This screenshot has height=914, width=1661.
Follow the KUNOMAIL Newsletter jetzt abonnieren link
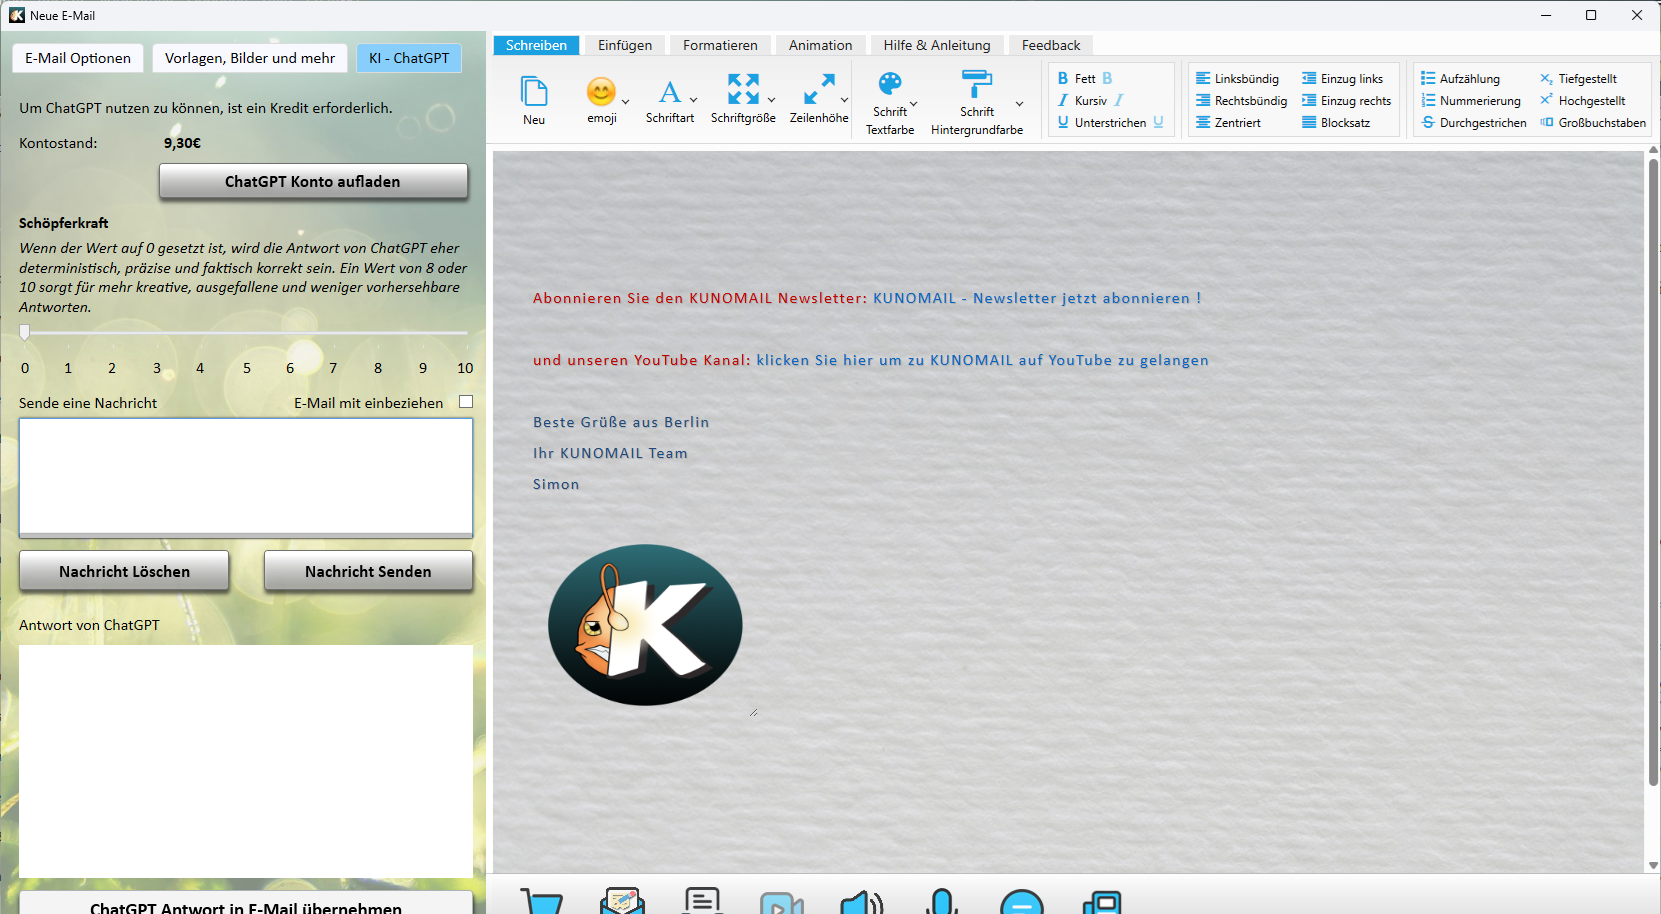(x=1037, y=298)
